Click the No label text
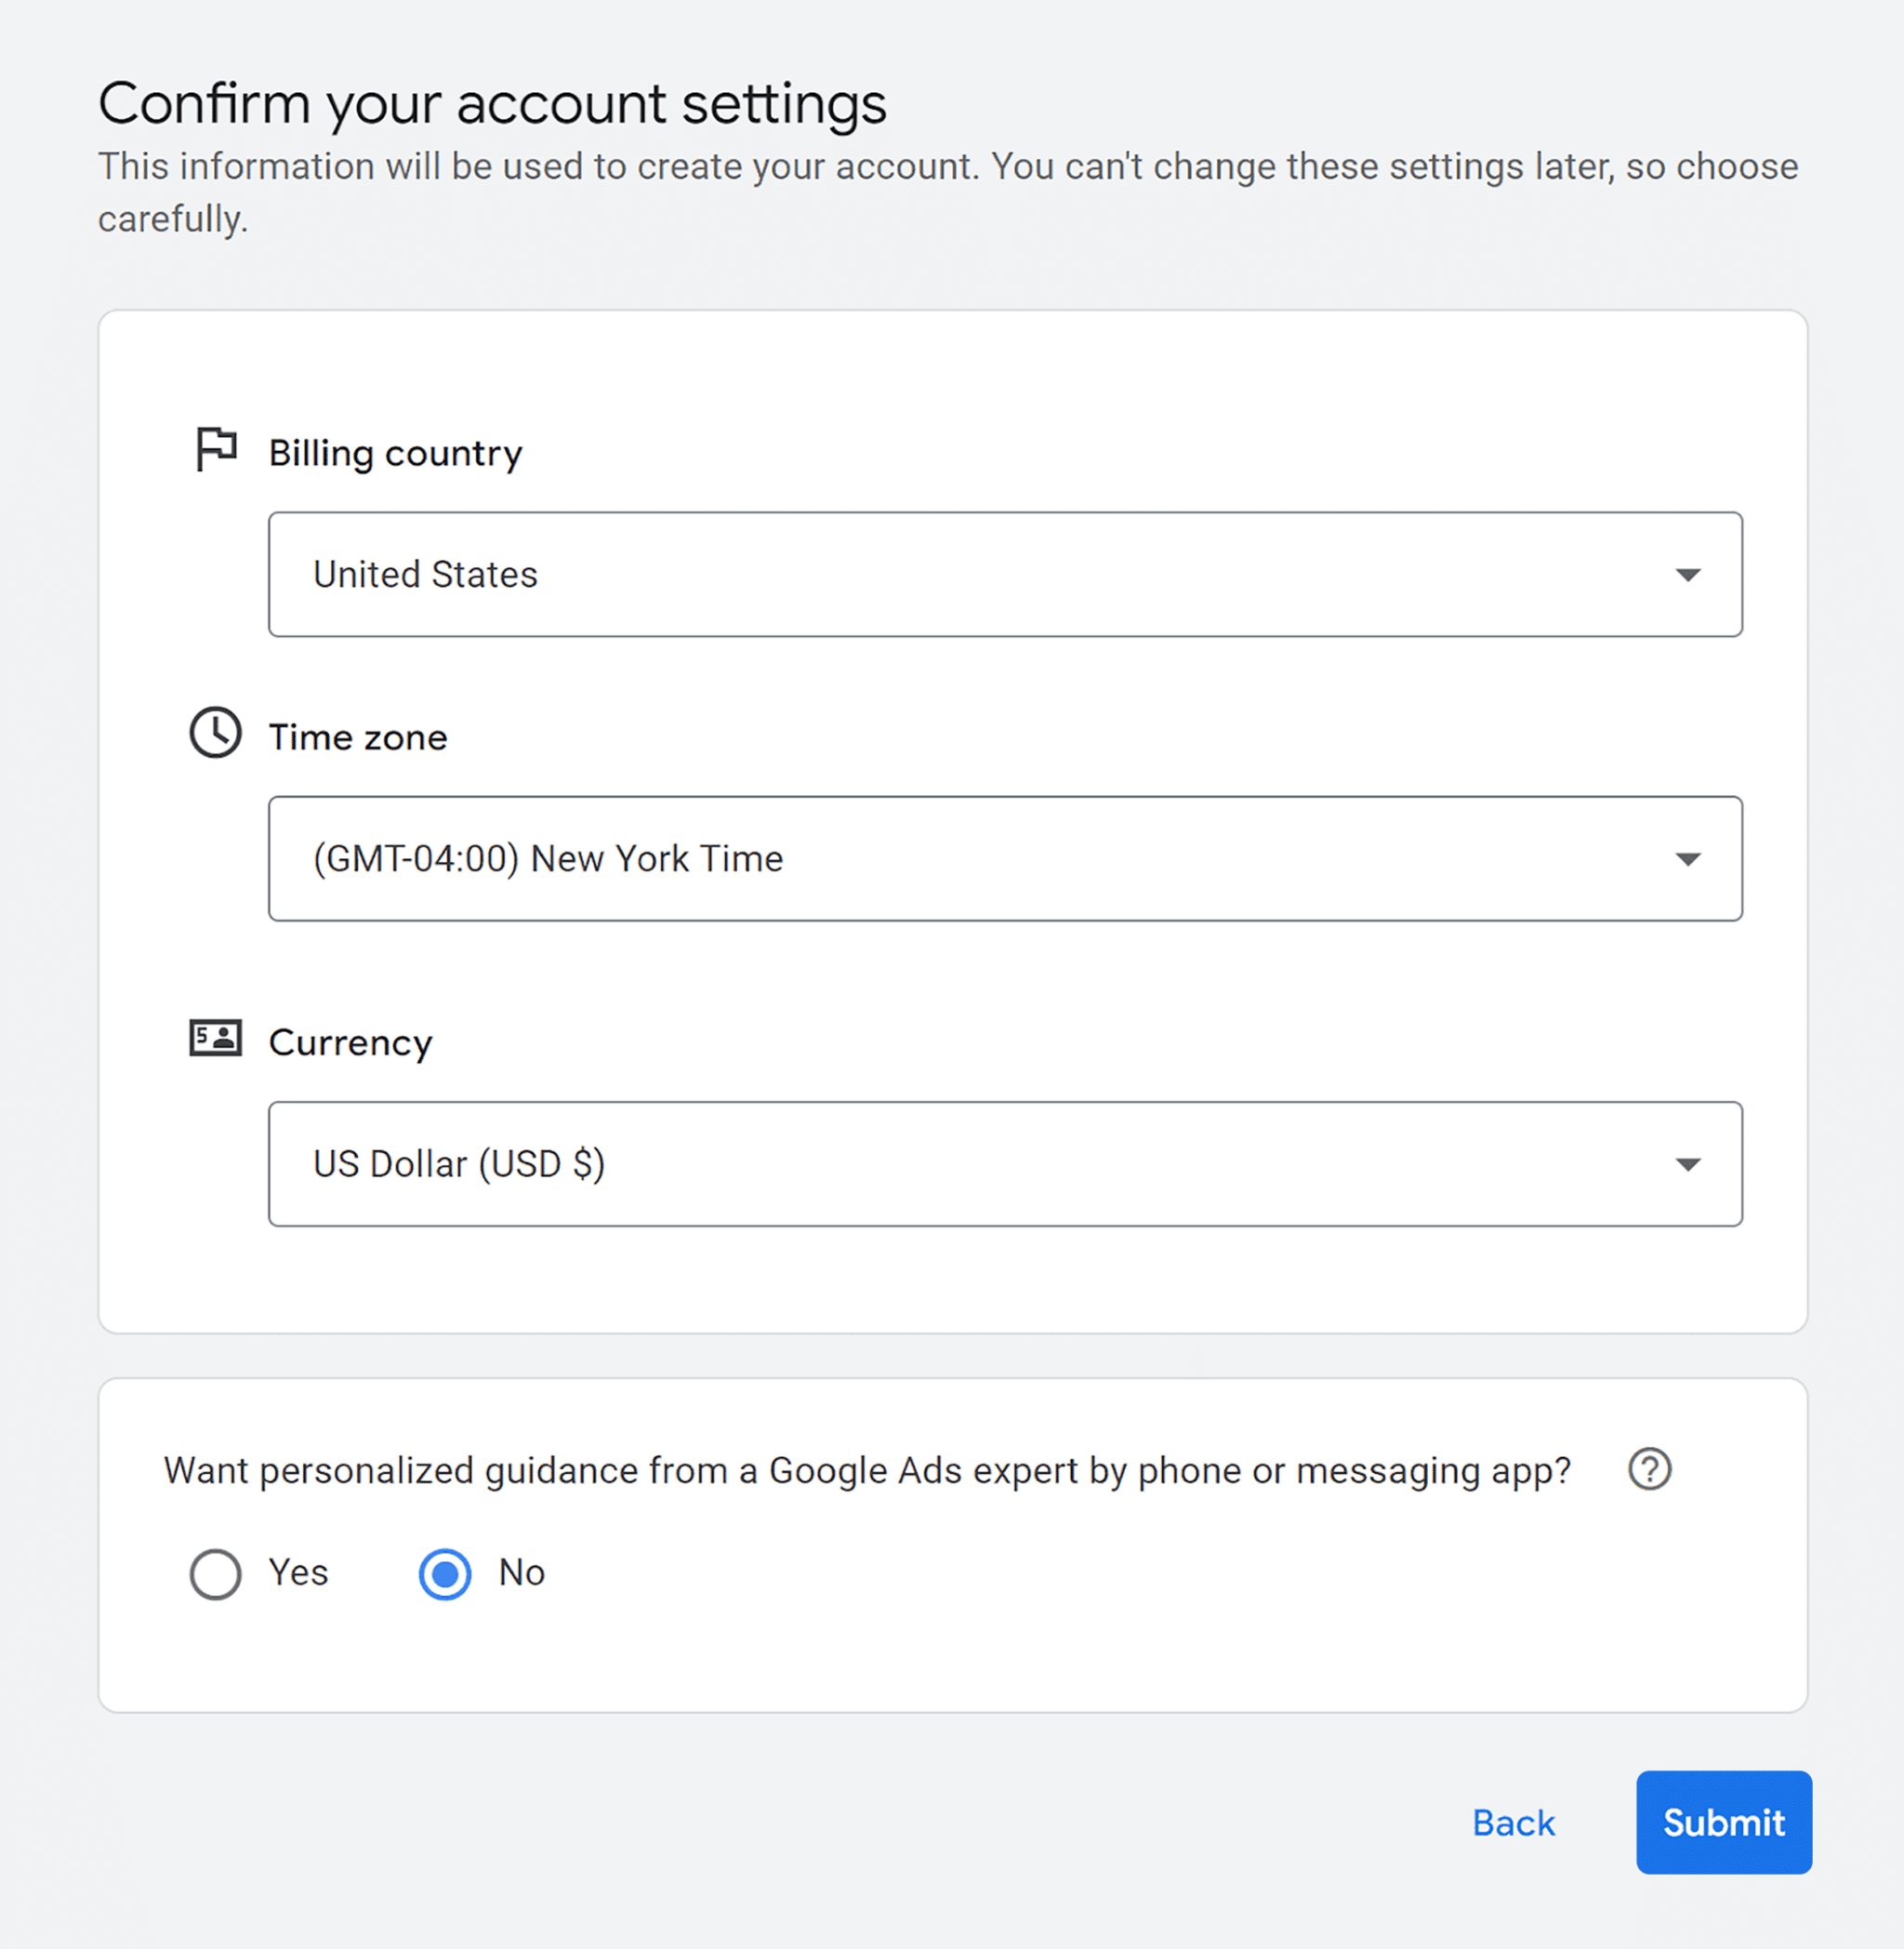Viewport: 1904px width, 1949px height. pos(522,1573)
